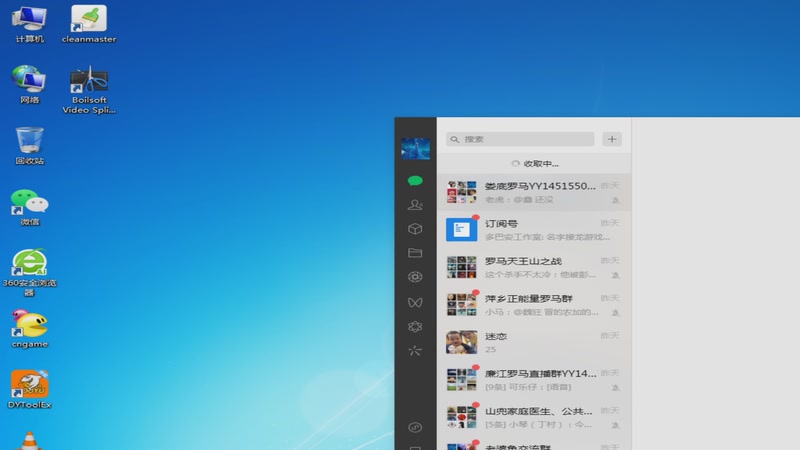Select the Boilsoft Video Splitter shortcut
Image resolution: width=800 pixels, height=450 pixels.
pyautogui.click(x=89, y=90)
